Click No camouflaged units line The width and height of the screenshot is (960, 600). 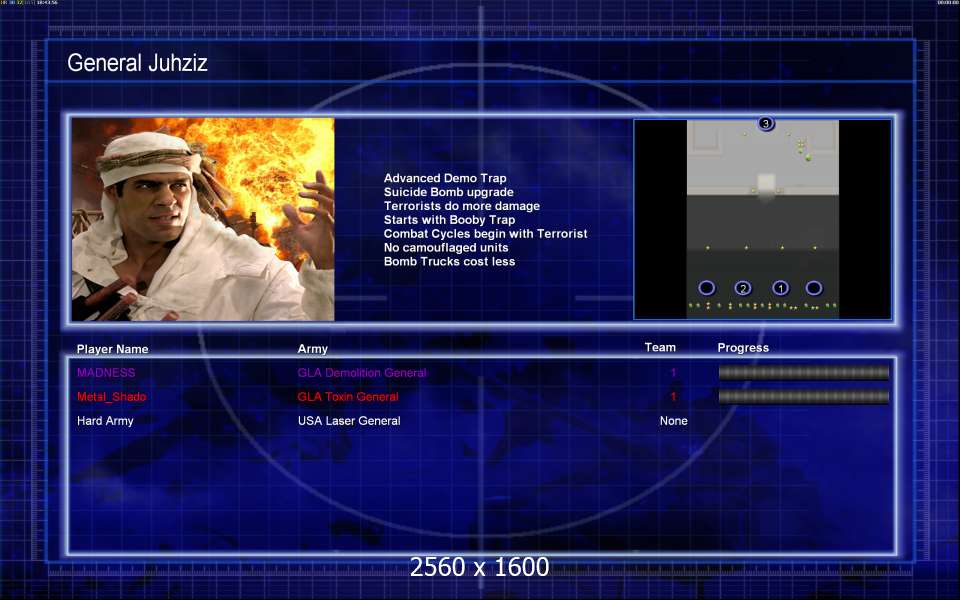446,248
